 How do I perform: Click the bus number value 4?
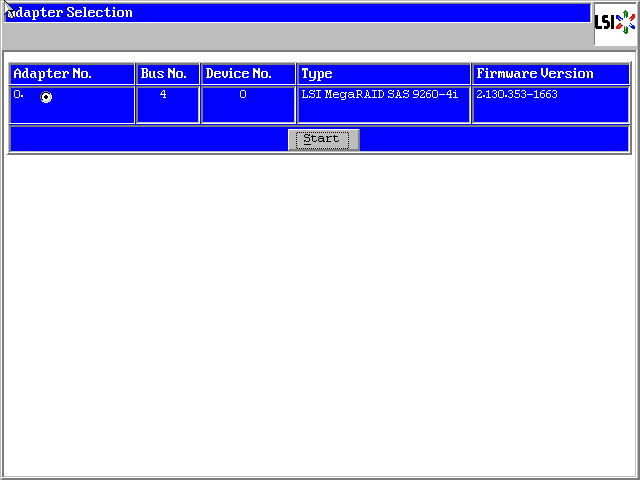(x=163, y=94)
